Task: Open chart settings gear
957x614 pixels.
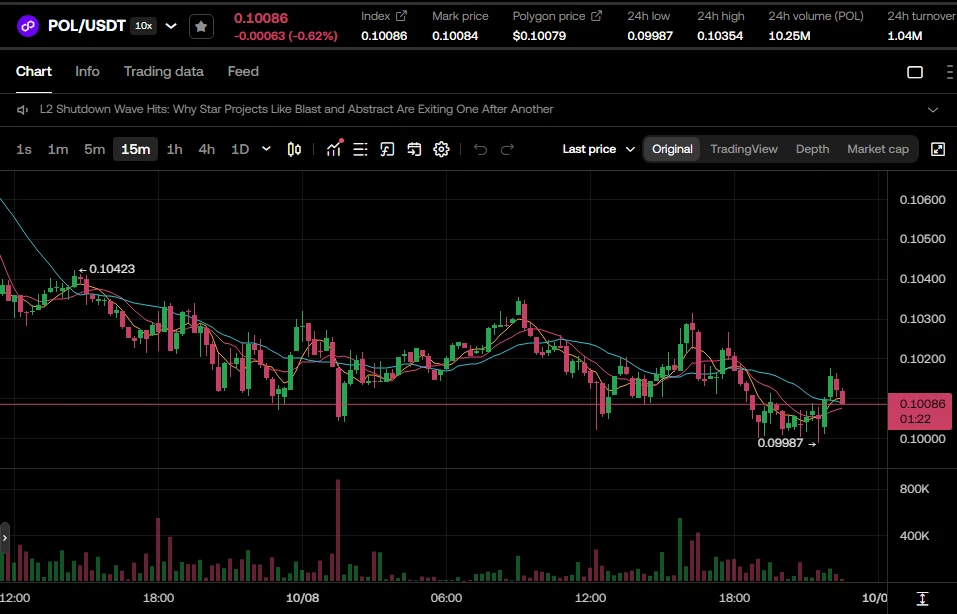Action: coord(441,150)
